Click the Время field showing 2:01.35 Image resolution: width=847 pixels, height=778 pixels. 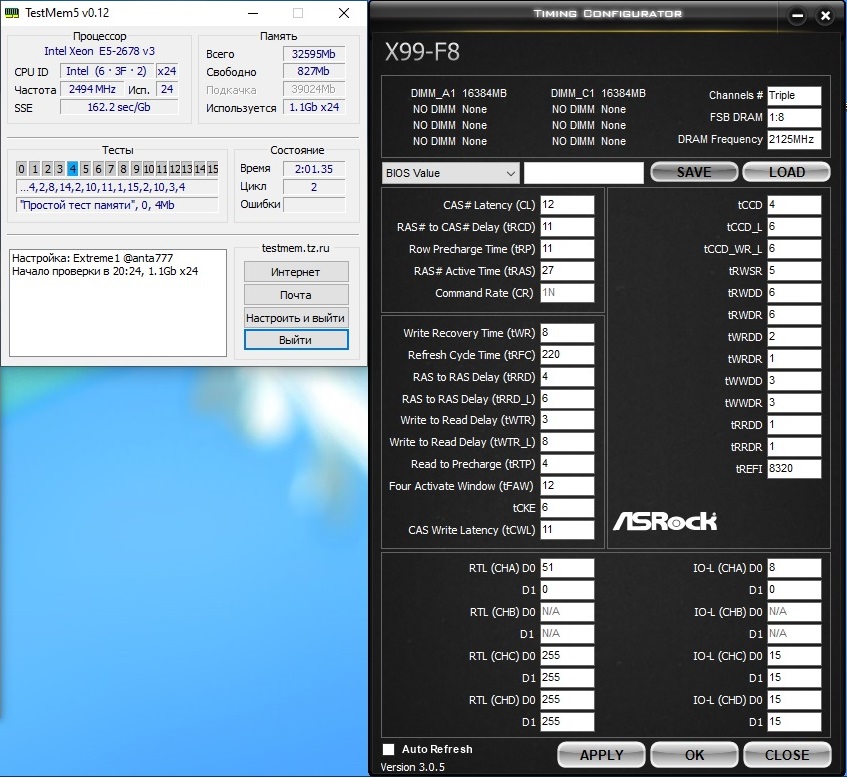pos(314,169)
